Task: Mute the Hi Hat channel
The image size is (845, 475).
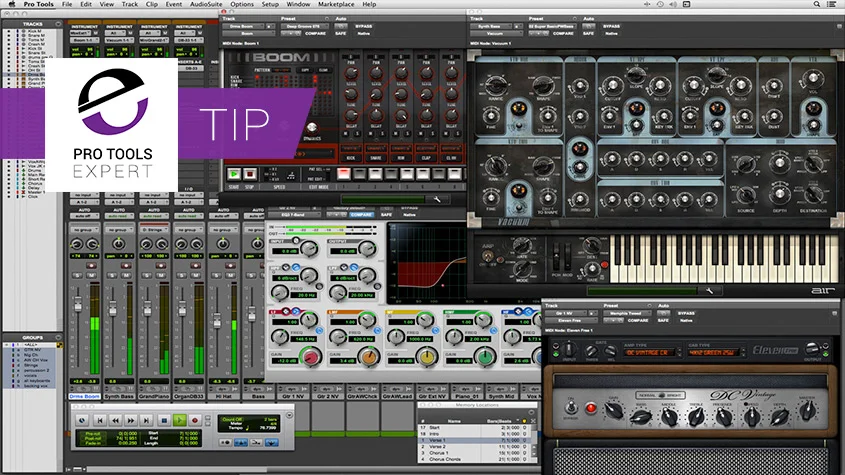Action: pyautogui.click(x=230, y=276)
